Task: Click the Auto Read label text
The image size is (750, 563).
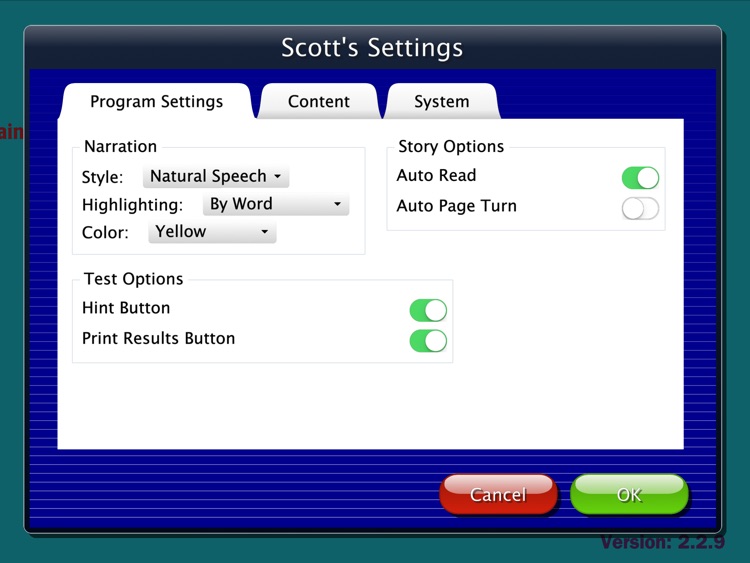Action: (436, 175)
